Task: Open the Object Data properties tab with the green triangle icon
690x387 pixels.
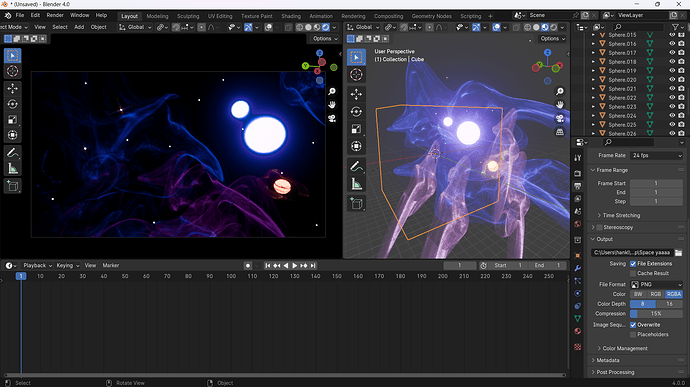Action: pos(578,318)
